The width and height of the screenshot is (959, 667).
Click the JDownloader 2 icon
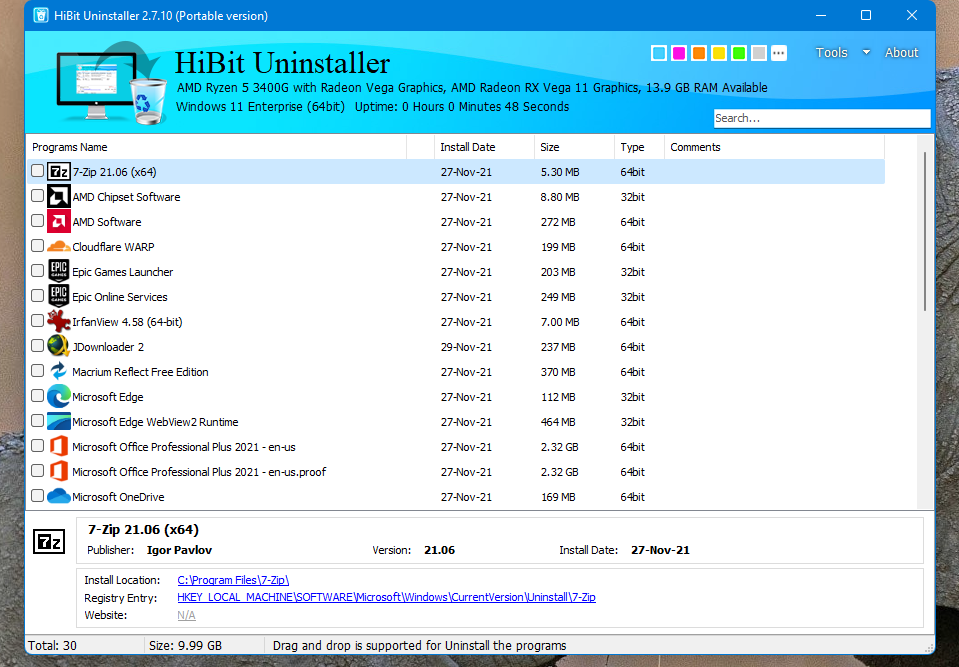click(59, 347)
